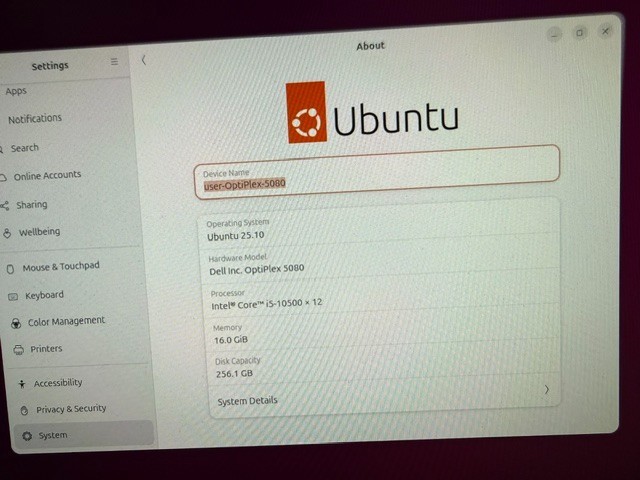Viewport: 640px width, 480px height.
Task: Click the System gear icon
Action: [27, 436]
